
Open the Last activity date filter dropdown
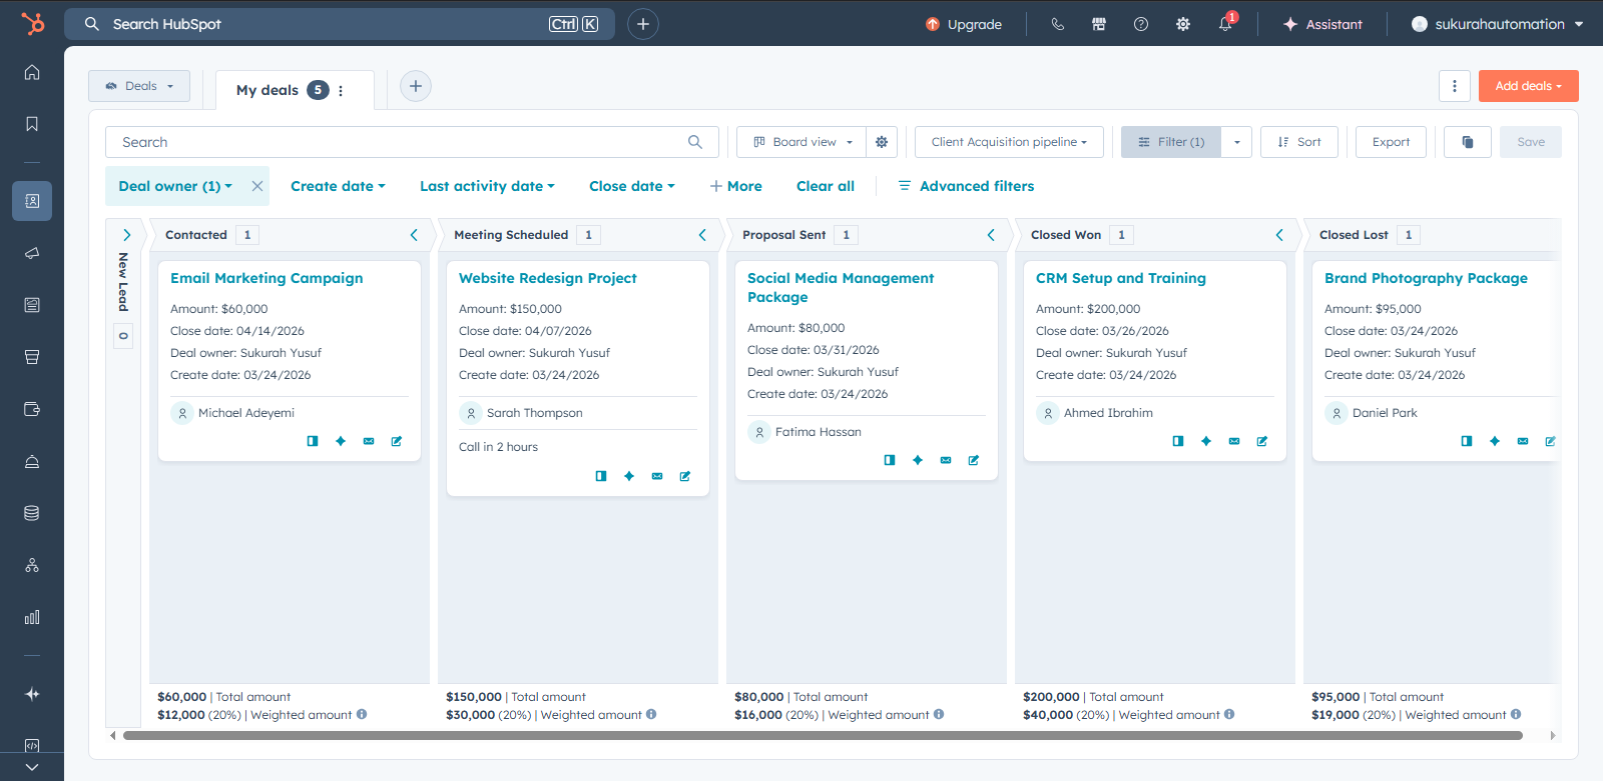(x=487, y=186)
